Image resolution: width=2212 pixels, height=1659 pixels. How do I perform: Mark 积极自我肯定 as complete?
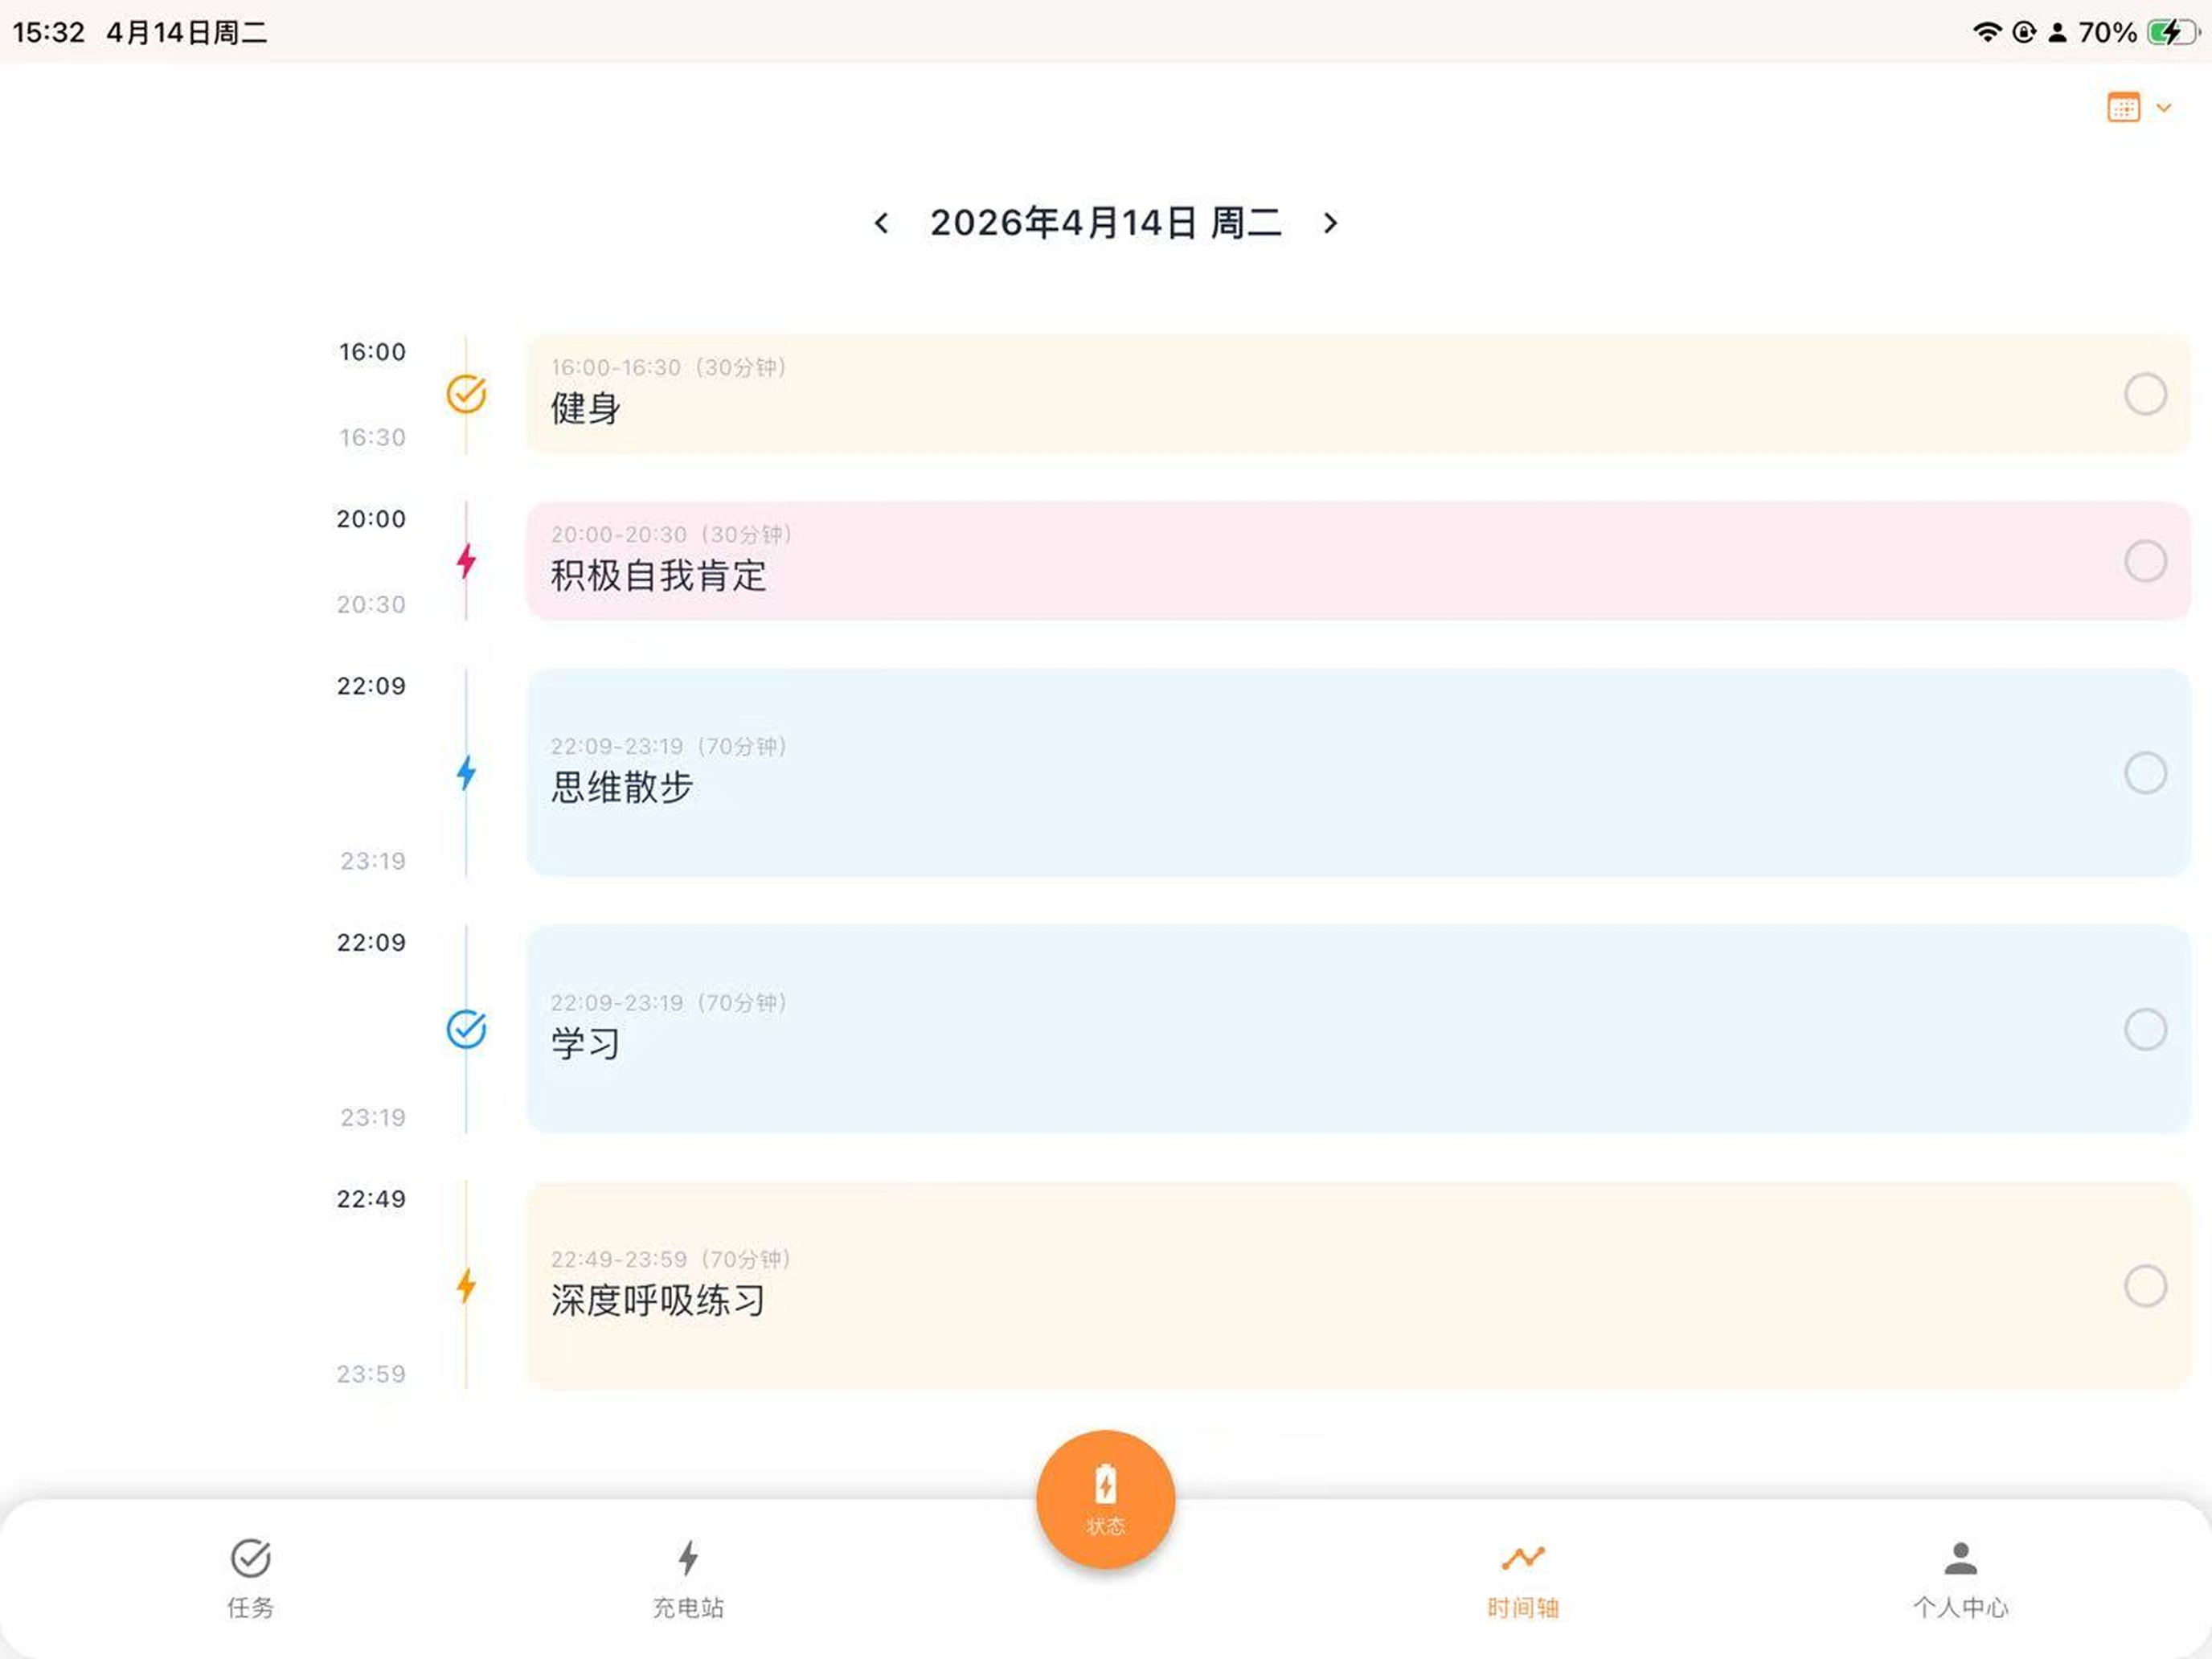point(2145,561)
